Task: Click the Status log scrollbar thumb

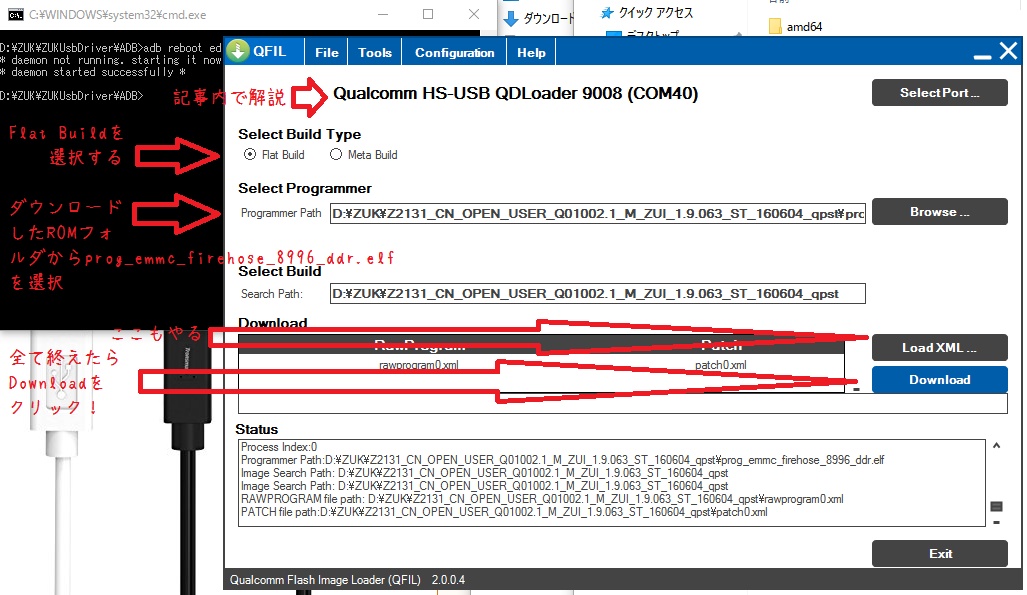Action: coord(996,506)
